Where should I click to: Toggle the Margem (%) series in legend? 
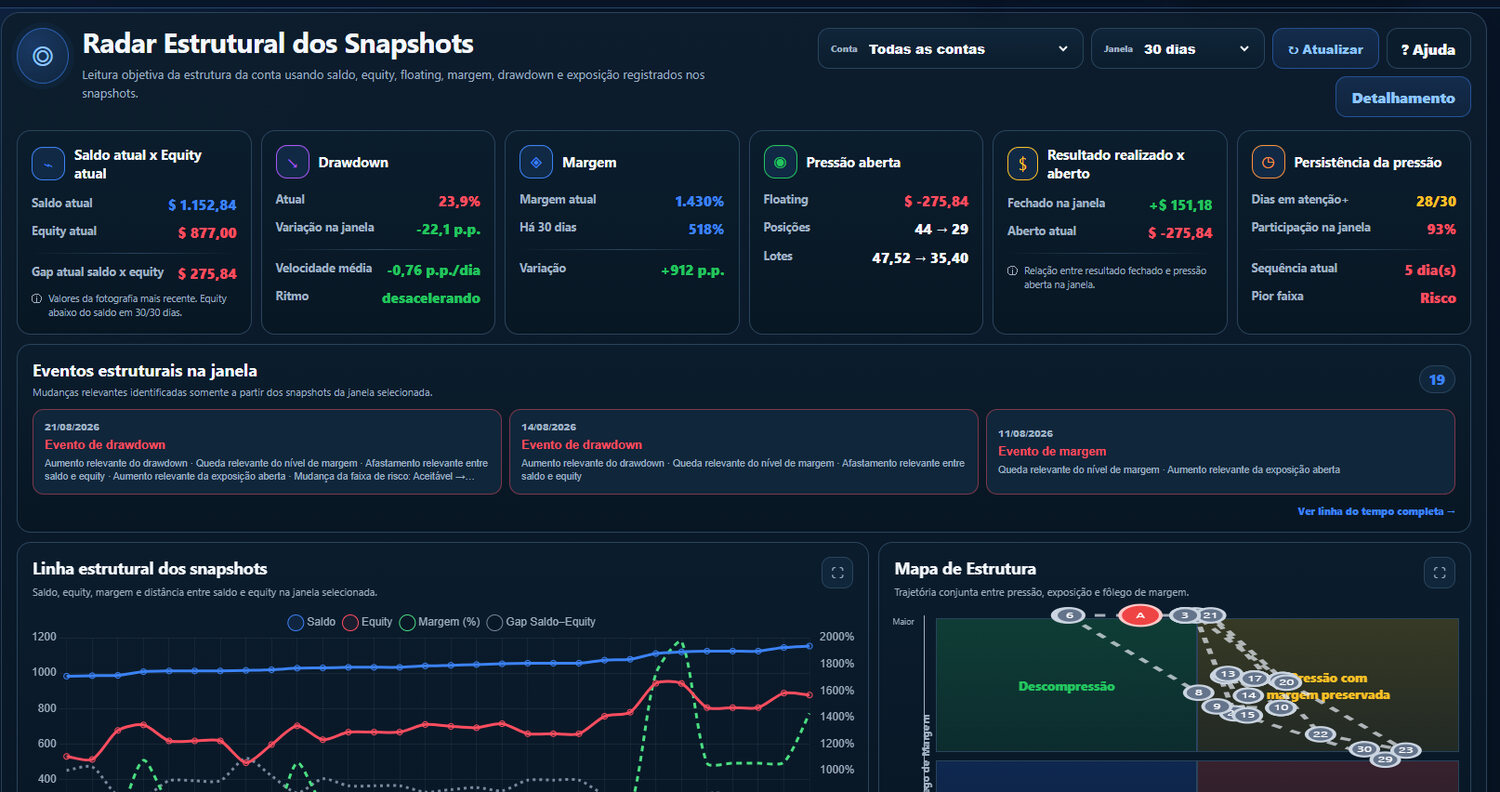pyautogui.click(x=439, y=622)
